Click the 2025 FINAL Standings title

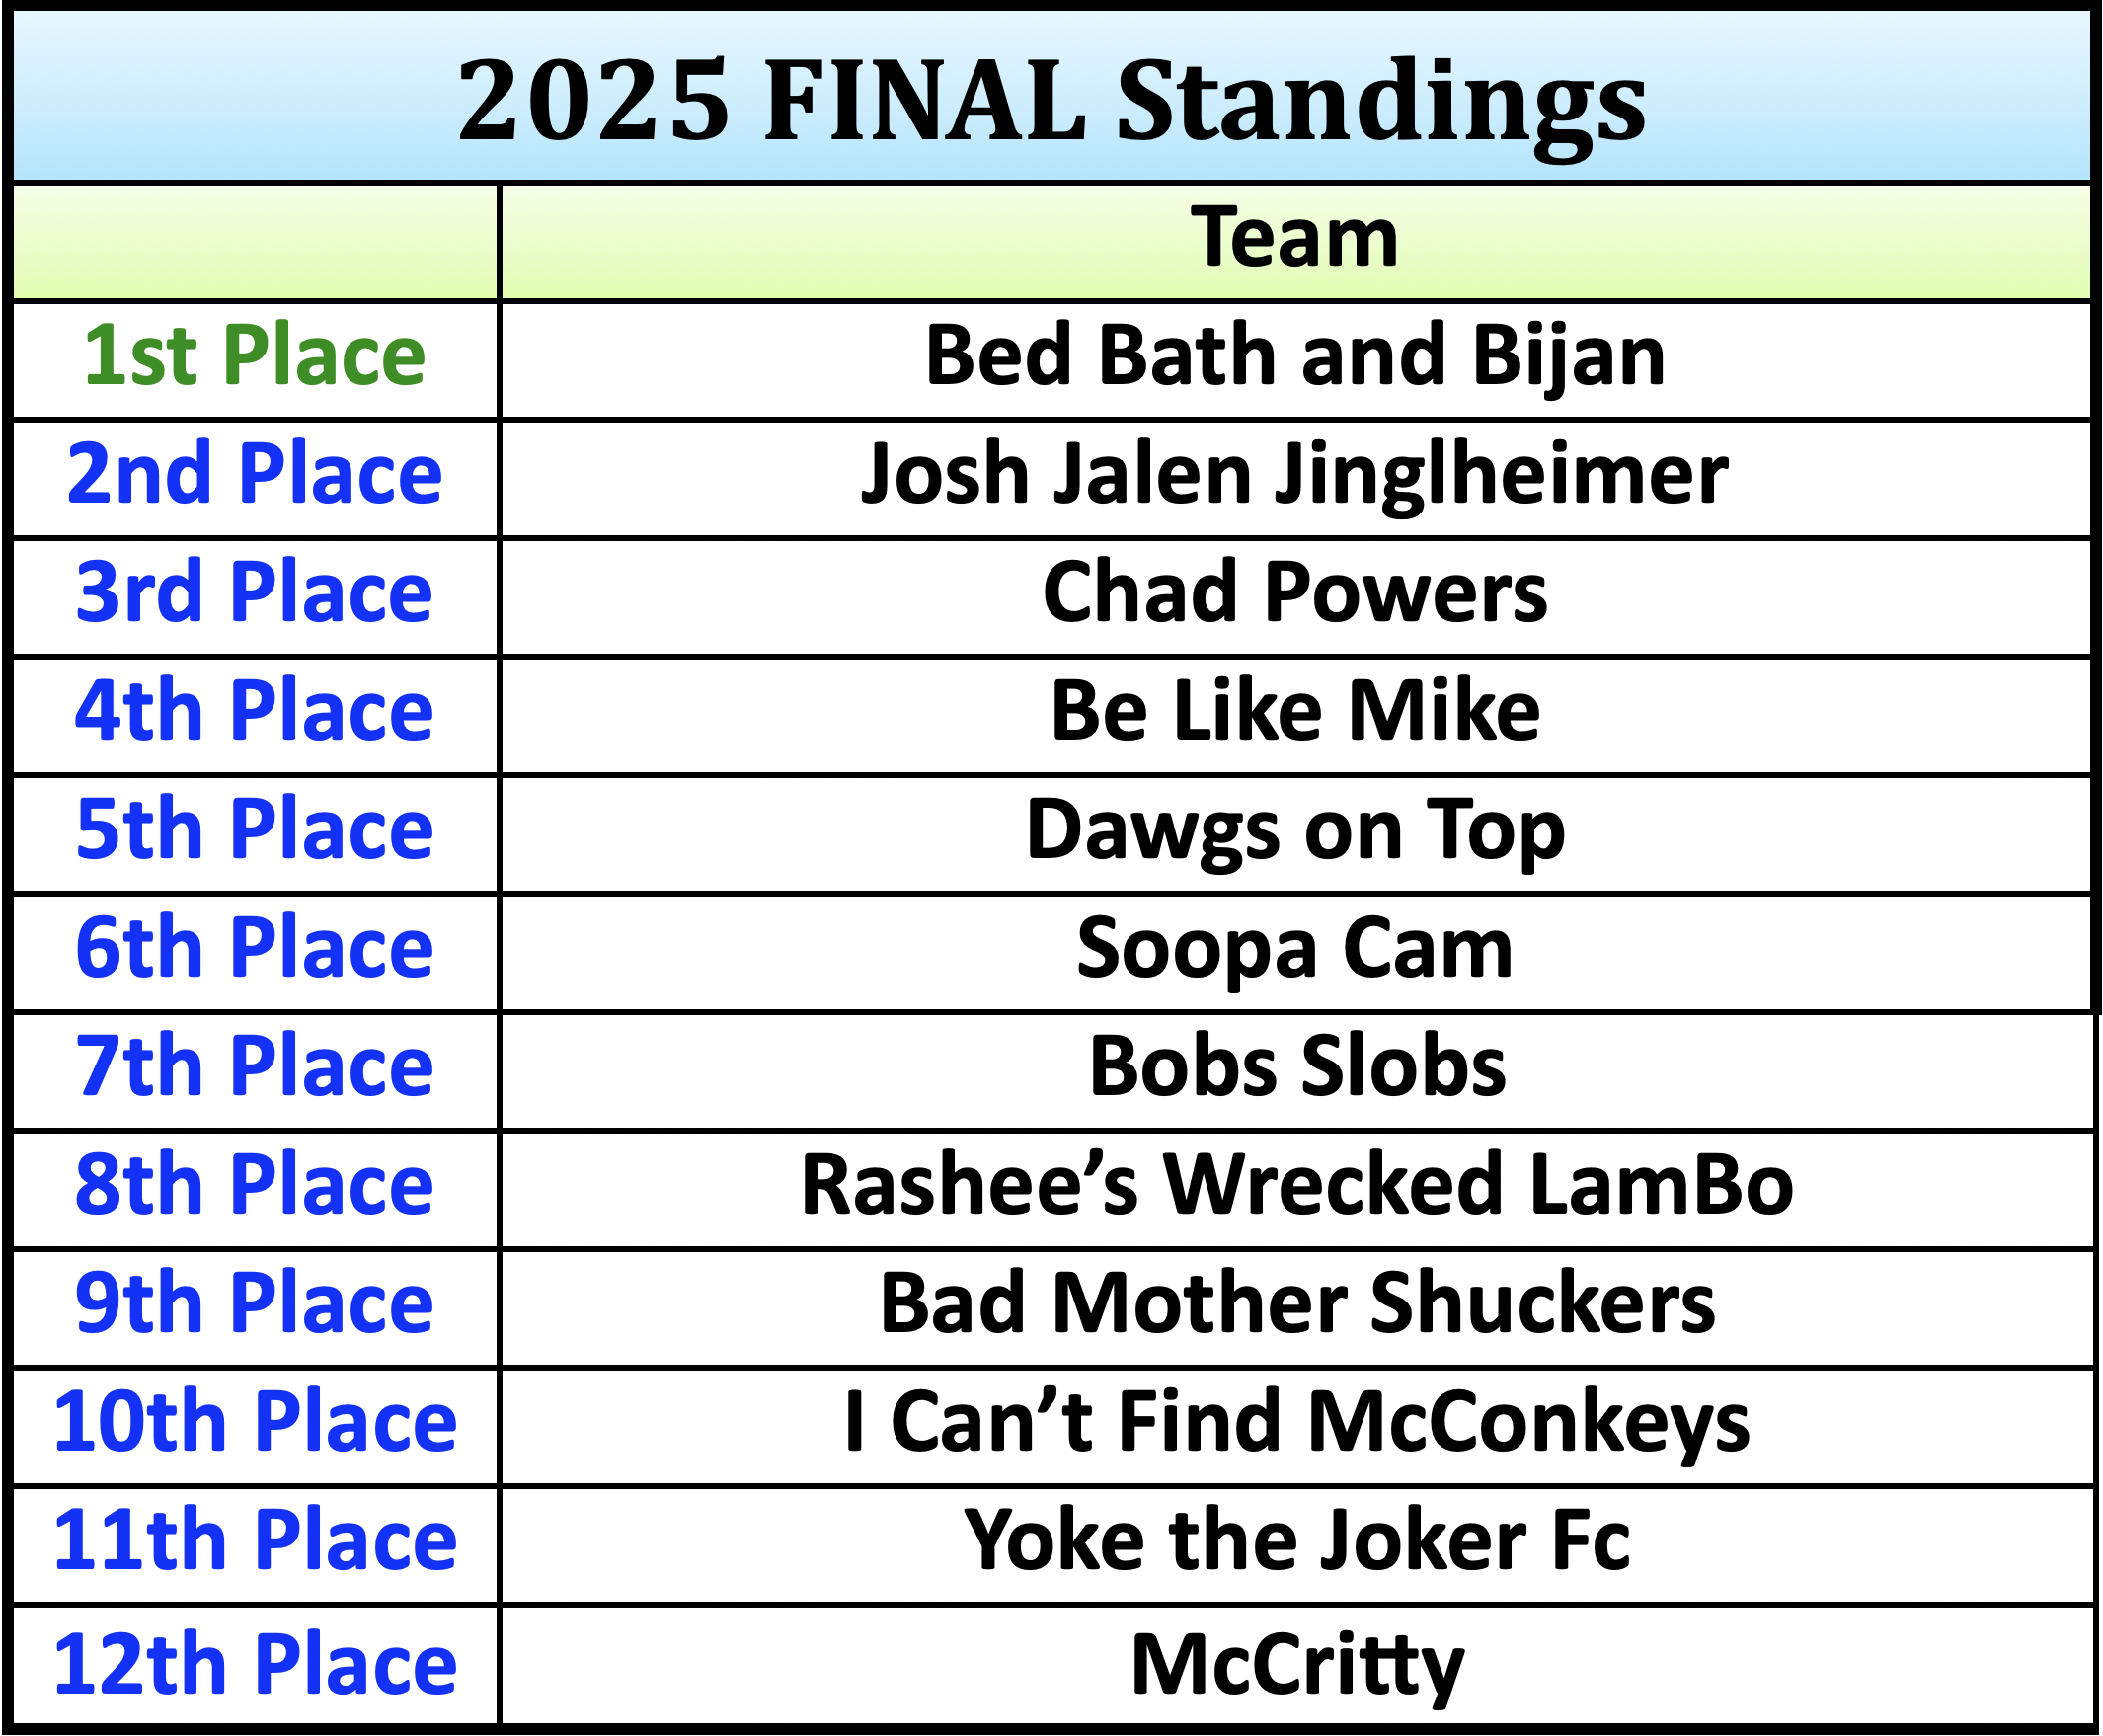[x=1051, y=100]
